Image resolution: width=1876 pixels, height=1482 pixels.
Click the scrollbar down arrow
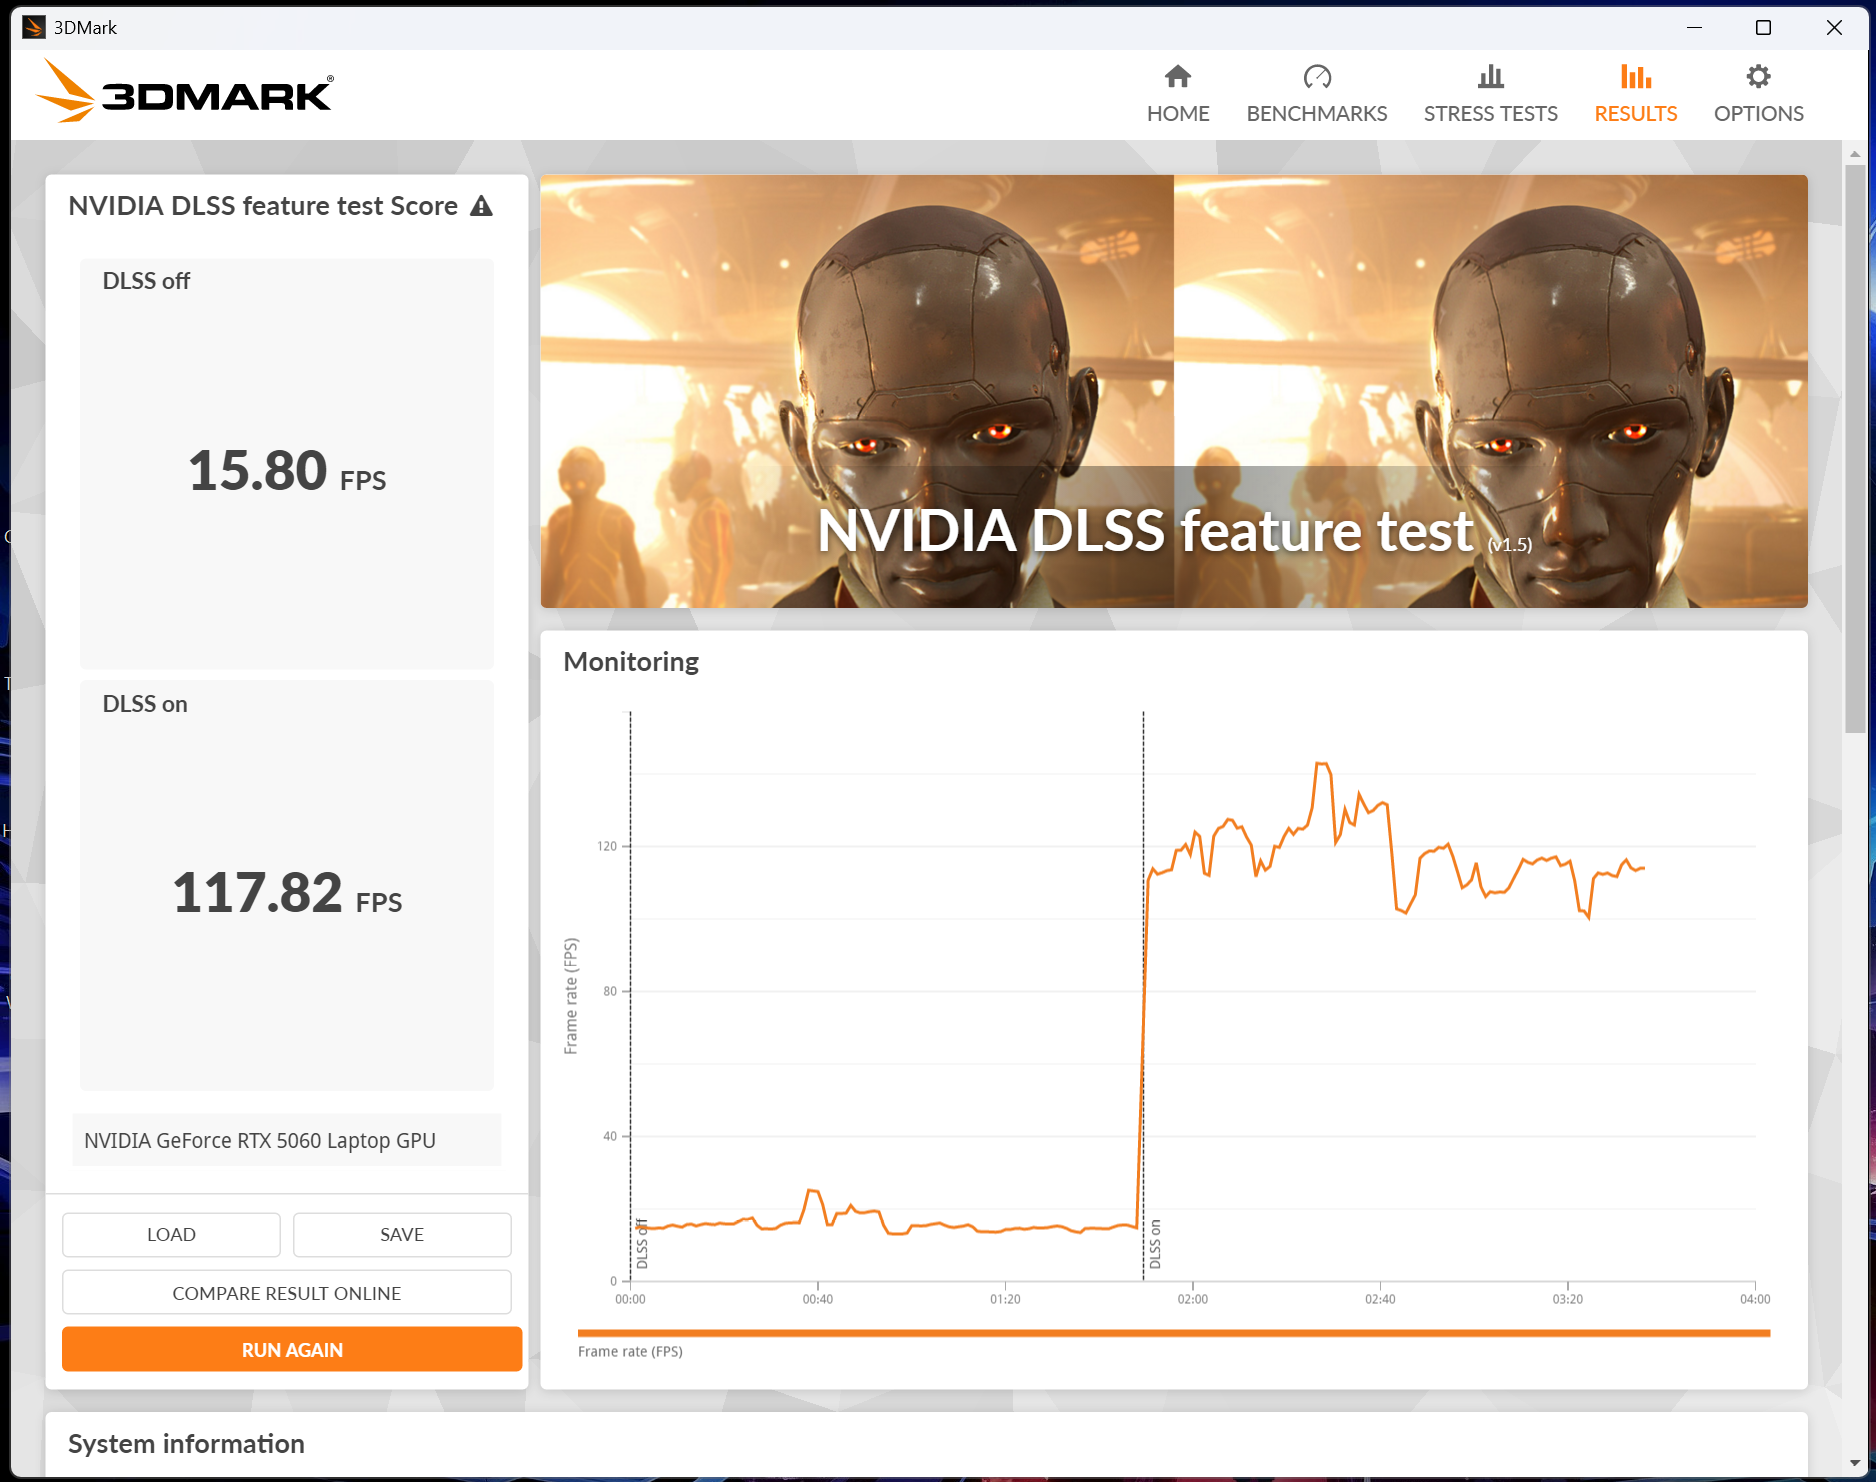pos(1855,1462)
